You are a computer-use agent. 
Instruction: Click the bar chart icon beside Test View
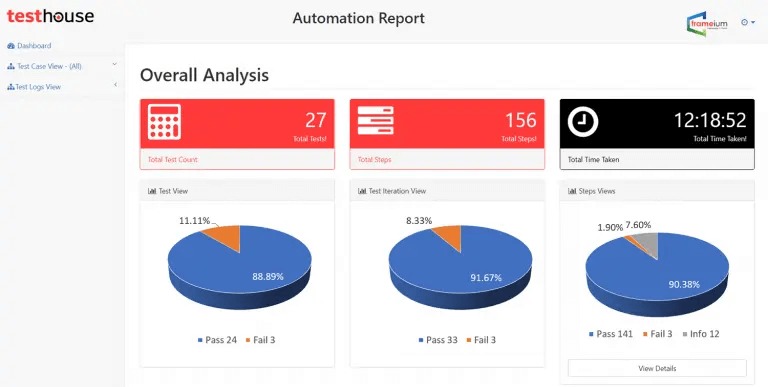pos(152,191)
